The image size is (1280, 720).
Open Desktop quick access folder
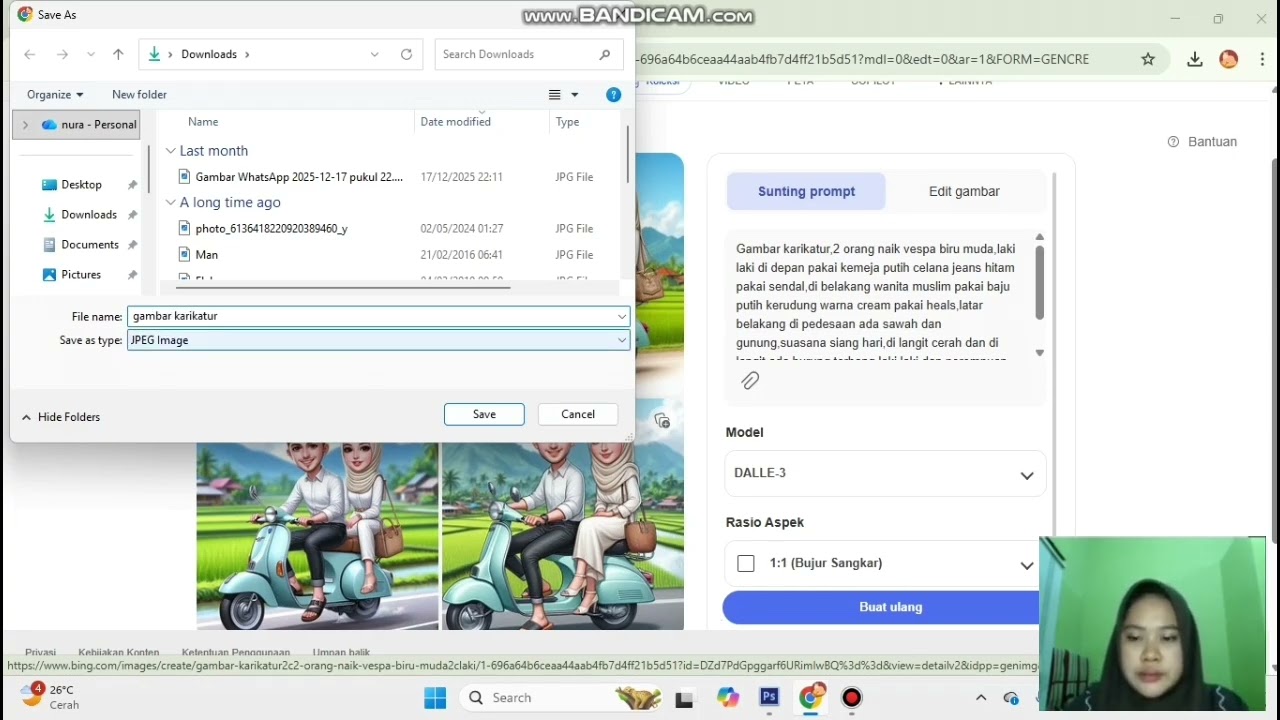coord(81,185)
